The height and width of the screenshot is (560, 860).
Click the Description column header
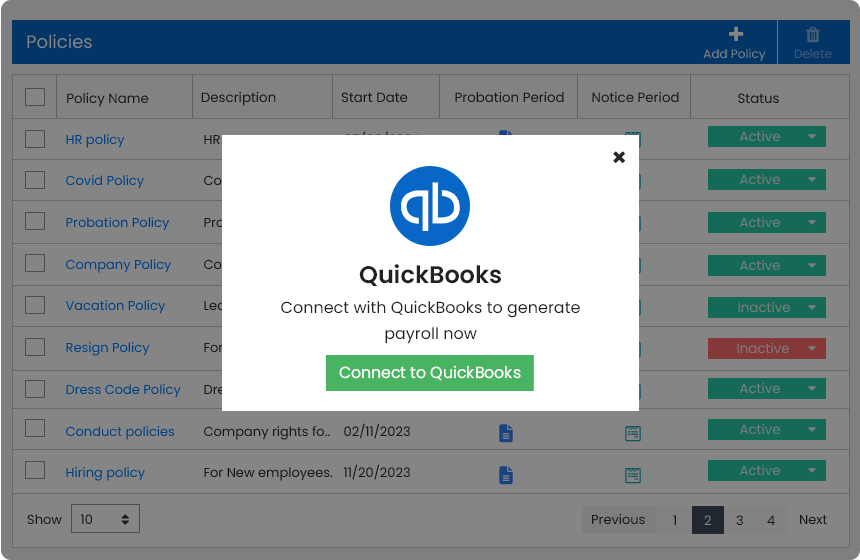[238, 97]
